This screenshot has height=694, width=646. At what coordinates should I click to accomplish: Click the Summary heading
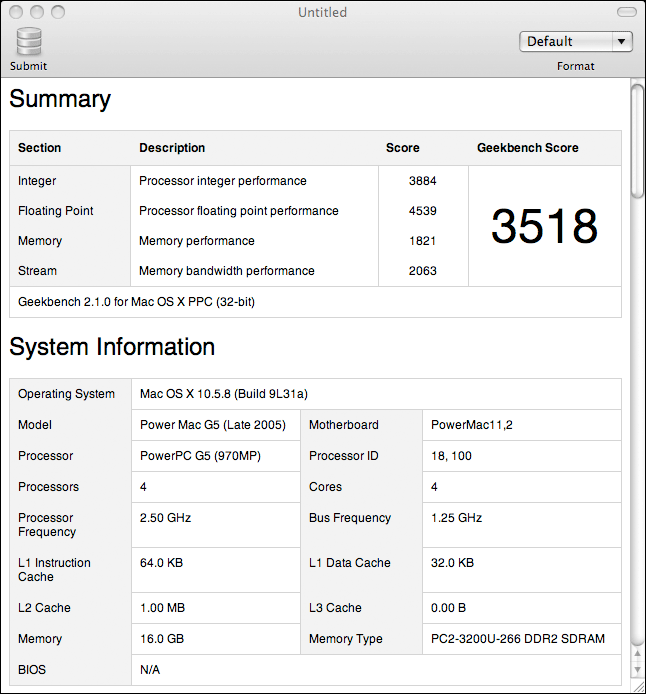pos(60,99)
